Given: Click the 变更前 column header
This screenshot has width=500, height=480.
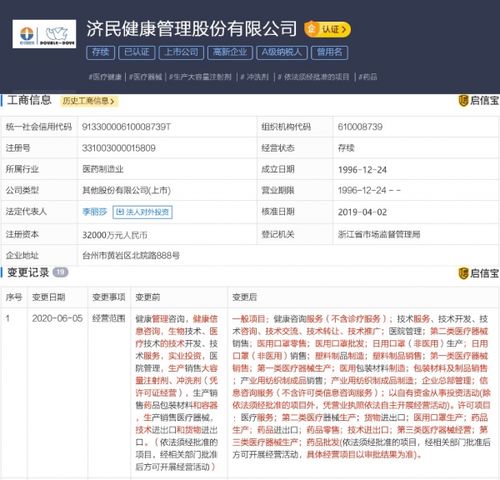Looking at the screenshot, I should [148, 297].
